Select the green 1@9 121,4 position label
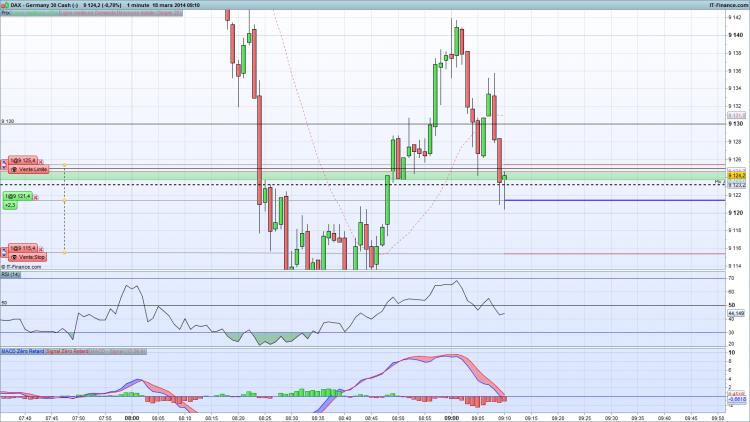750x422 pixels. click(18, 196)
